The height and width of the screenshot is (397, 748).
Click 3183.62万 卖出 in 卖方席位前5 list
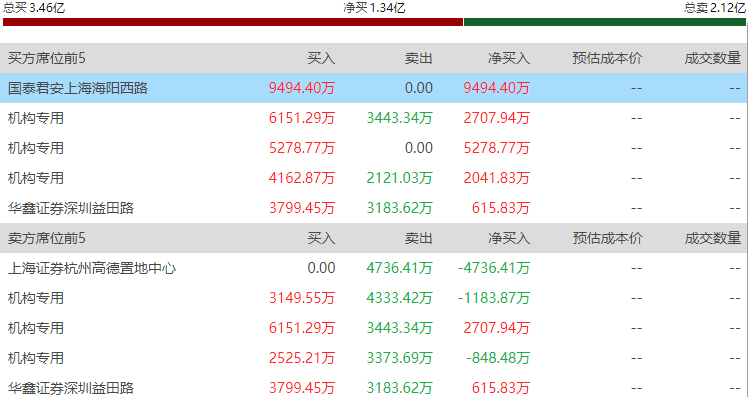(399, 388)
